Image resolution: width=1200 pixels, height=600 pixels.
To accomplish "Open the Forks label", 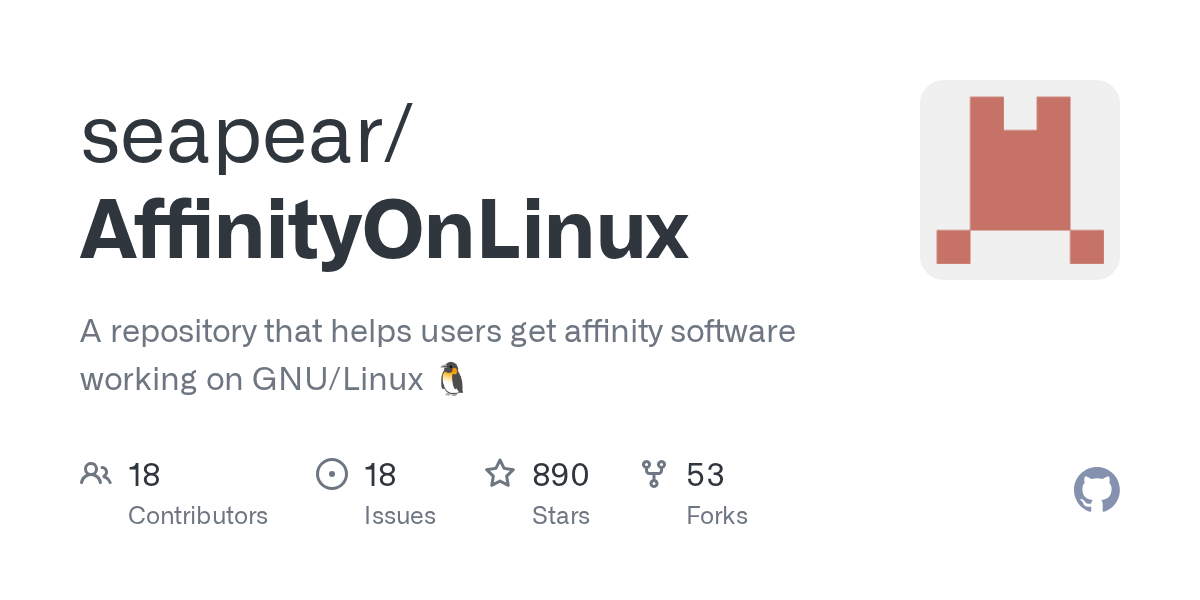I will coord(717,516).
